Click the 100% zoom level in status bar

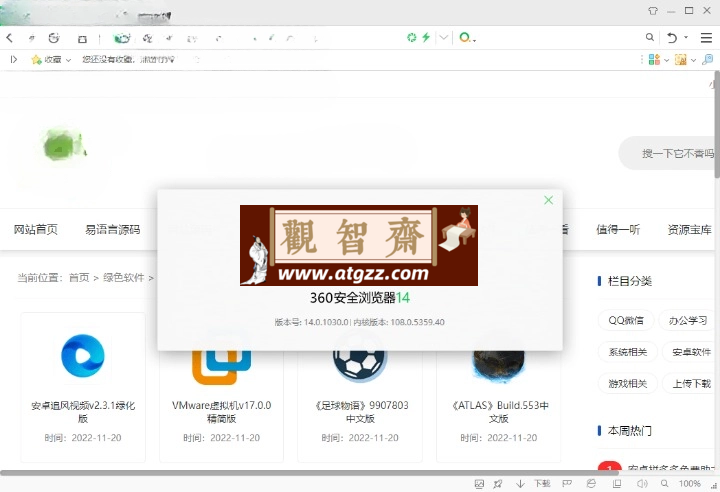click(689, 484)
